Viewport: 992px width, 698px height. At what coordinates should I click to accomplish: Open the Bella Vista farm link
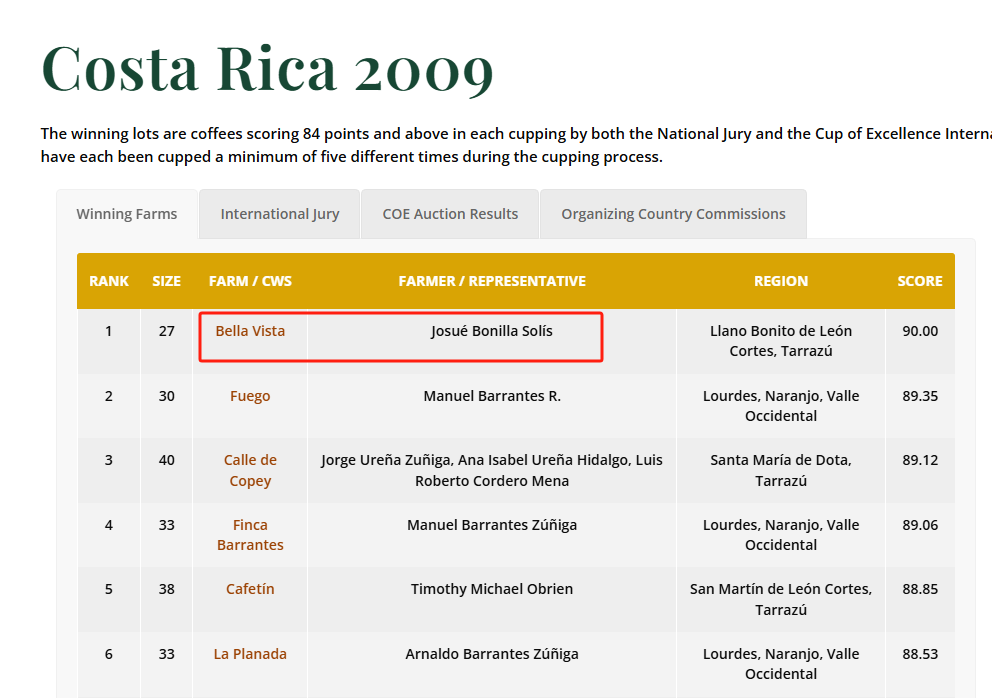click(x=250, y=331)
